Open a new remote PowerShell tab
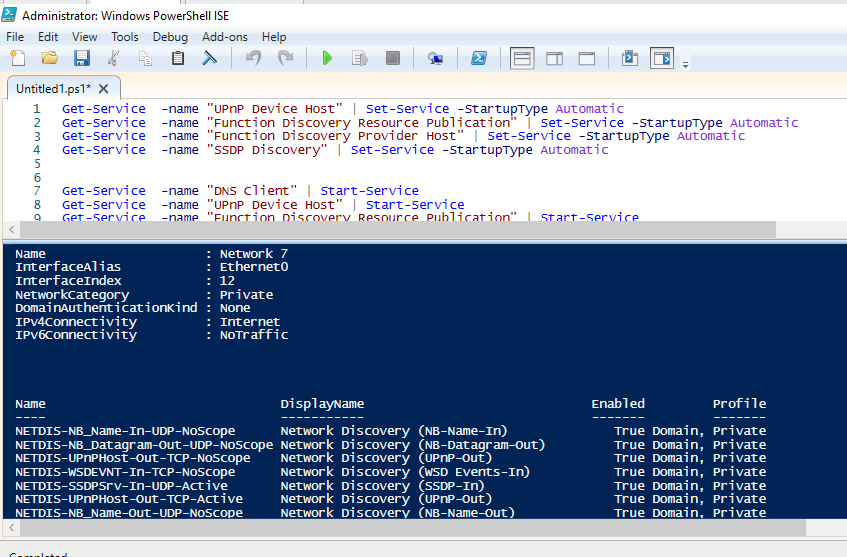This screenshot has height=557, width=847. tap(435, 58)
